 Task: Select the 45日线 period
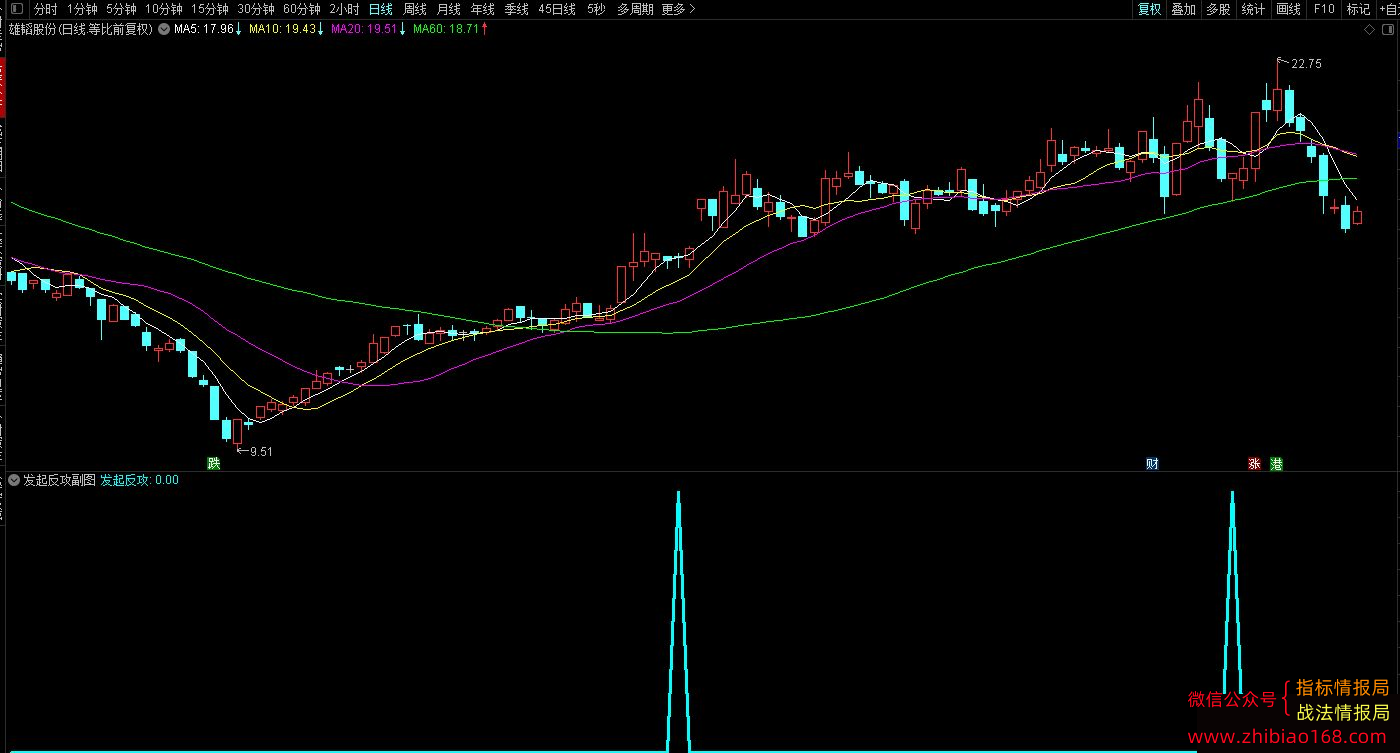(557, 9)
